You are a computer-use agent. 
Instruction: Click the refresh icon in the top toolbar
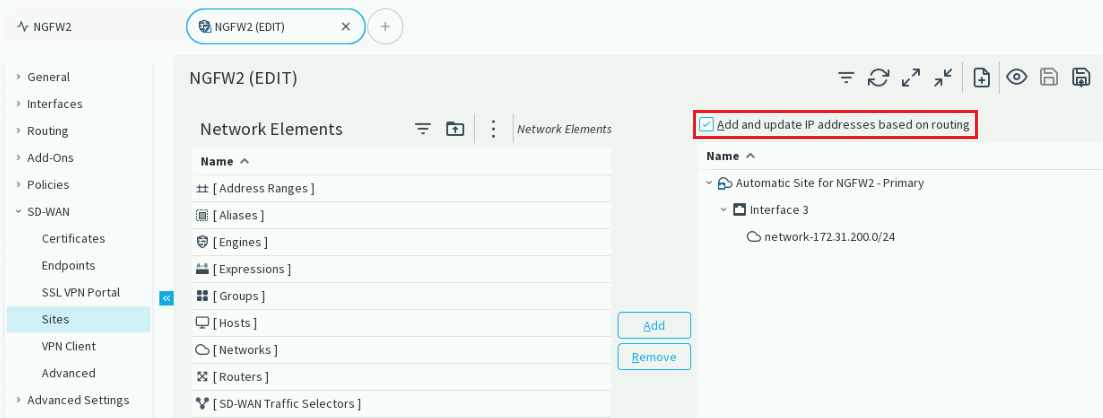point(878,77)
